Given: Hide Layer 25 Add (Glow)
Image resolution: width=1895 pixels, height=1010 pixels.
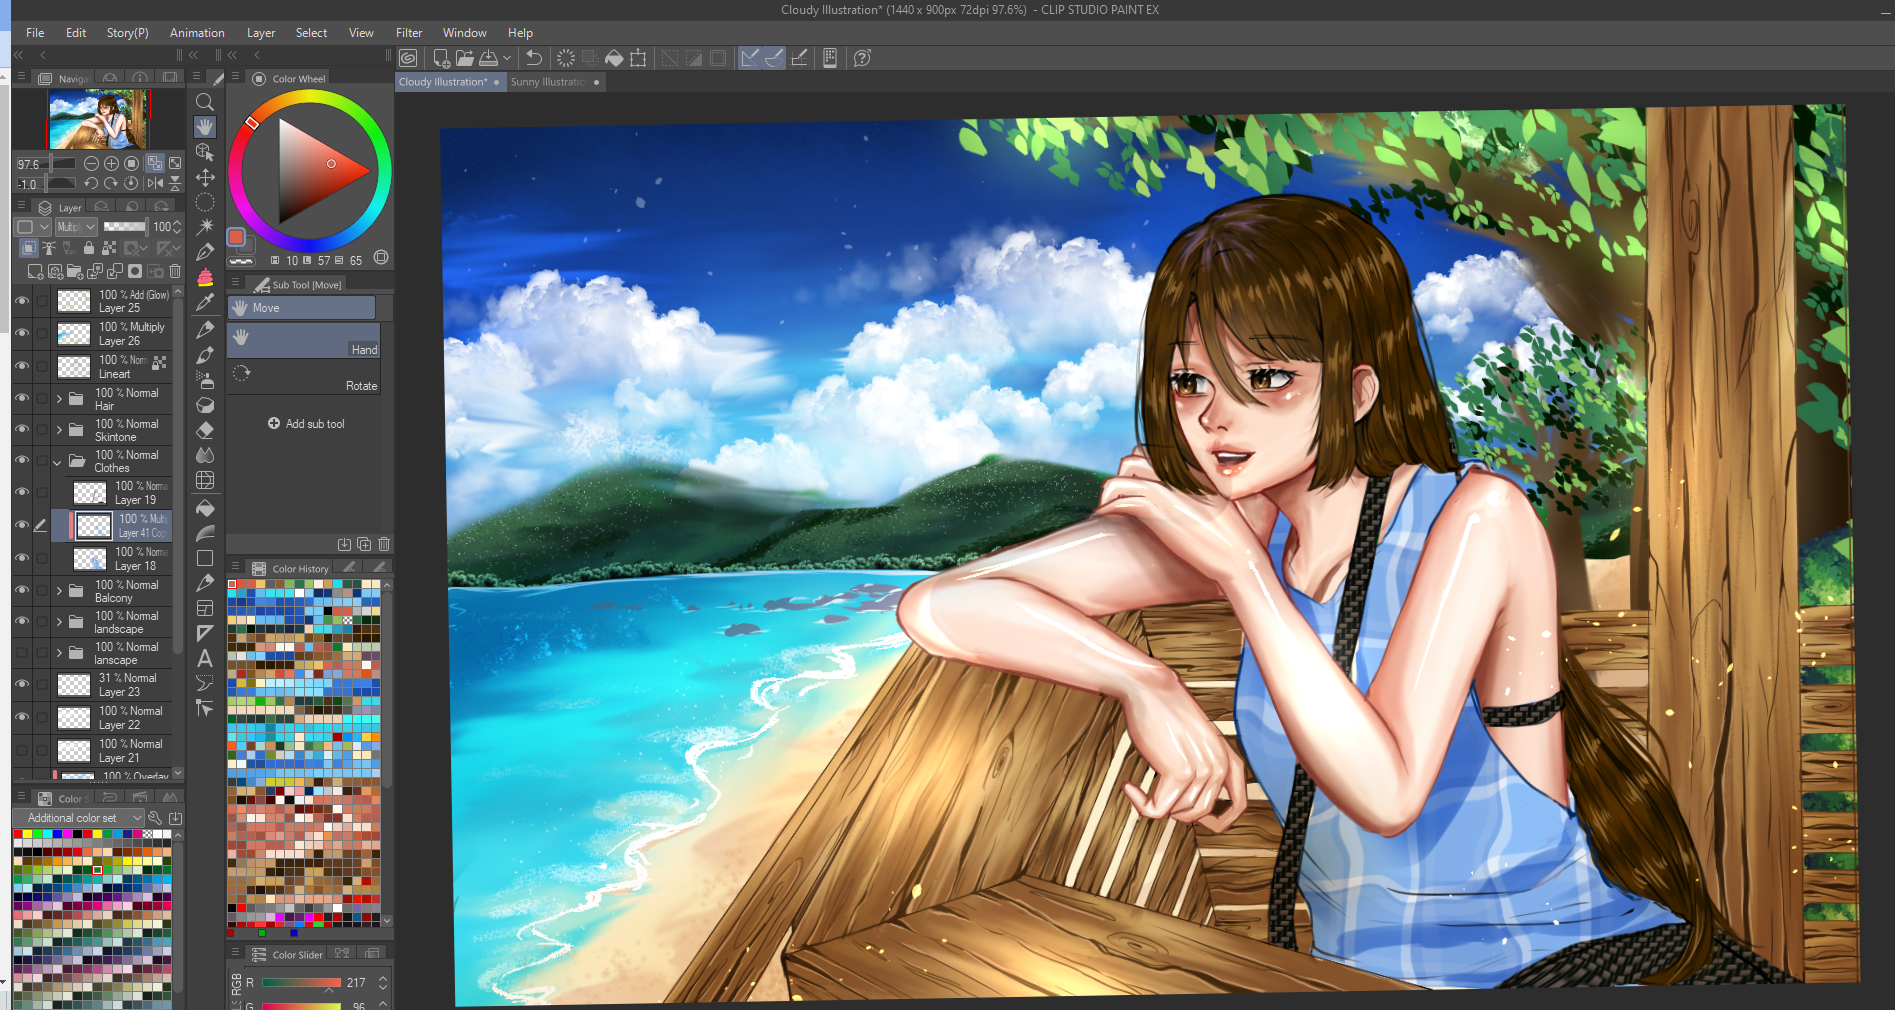Looking at the screenshot, I should tap(21, 301).
